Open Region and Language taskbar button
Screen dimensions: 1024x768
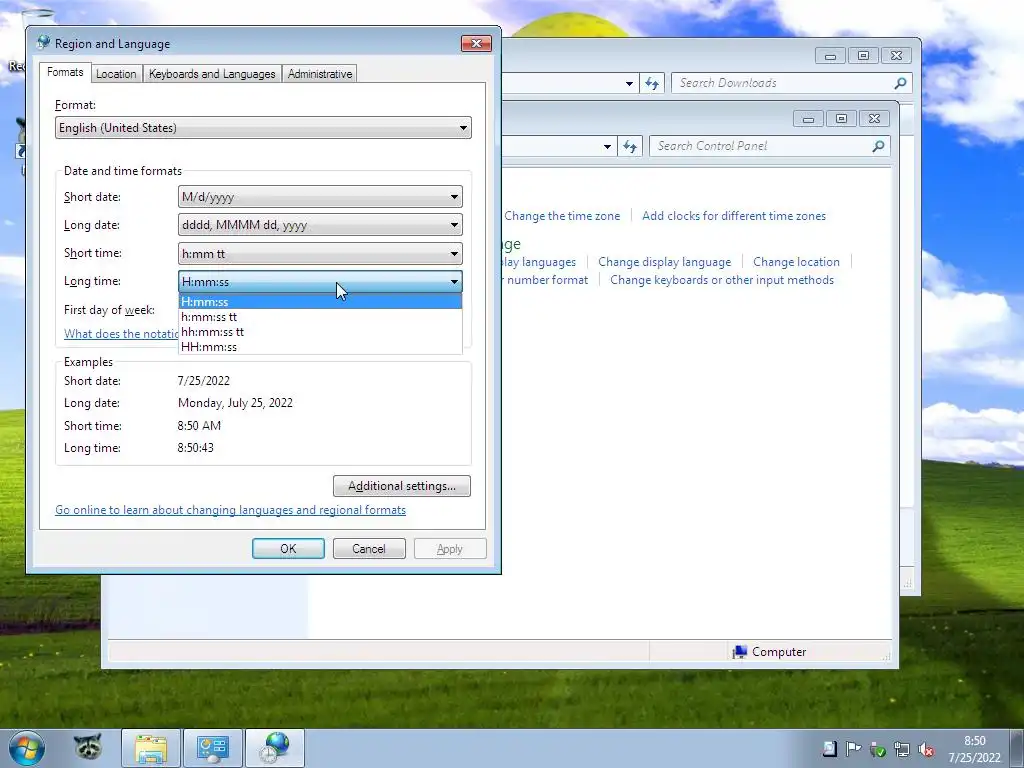coord(274,748)
